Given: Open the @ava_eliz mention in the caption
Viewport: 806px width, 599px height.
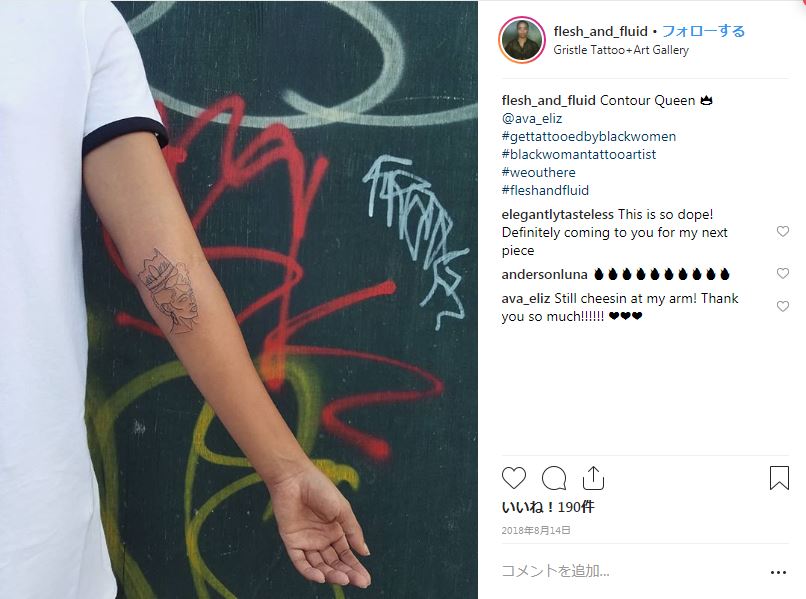Looking at the screenshot, I should 532,118.
